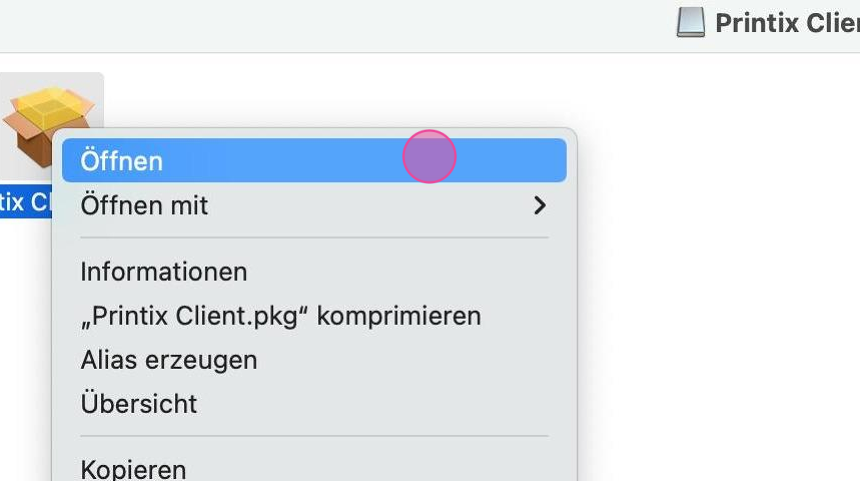The width and height of the screenshot is (860, 481).
Task: Select Alias erzeugen in the menu
Action: tap(169, 360)
